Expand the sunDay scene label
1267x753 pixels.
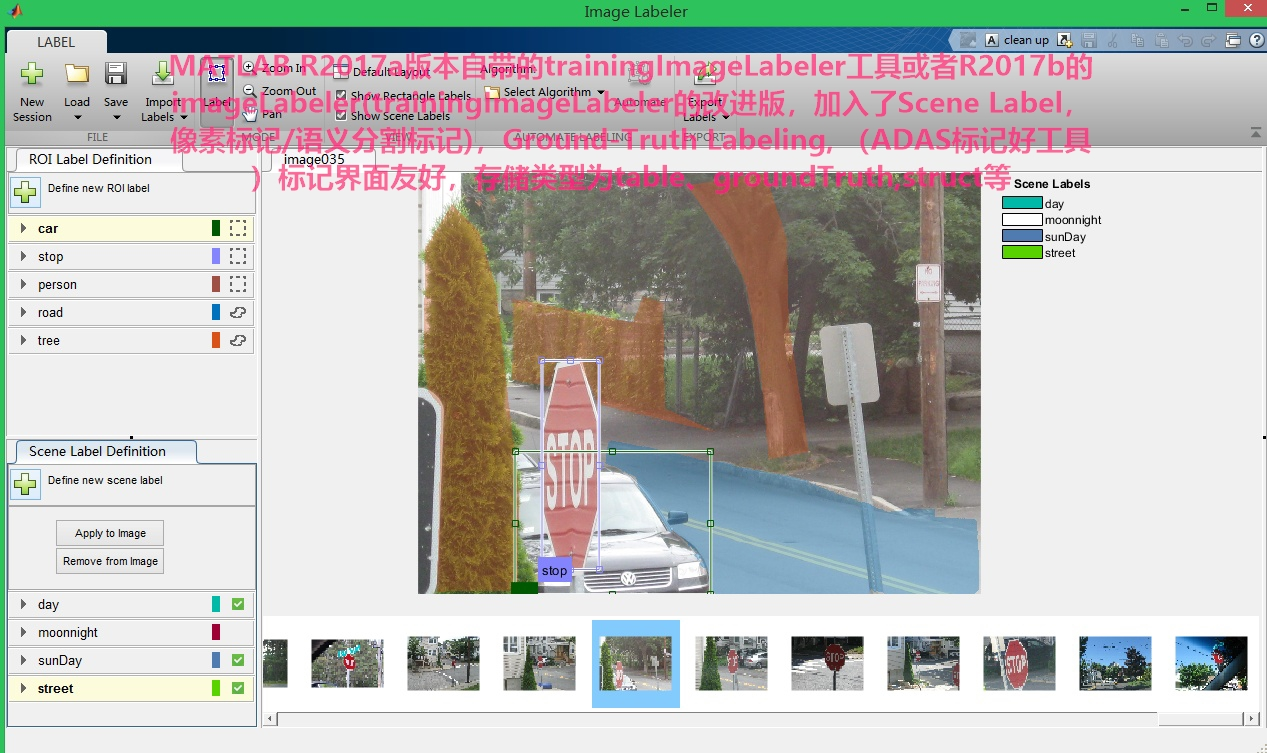click(23, 660)
